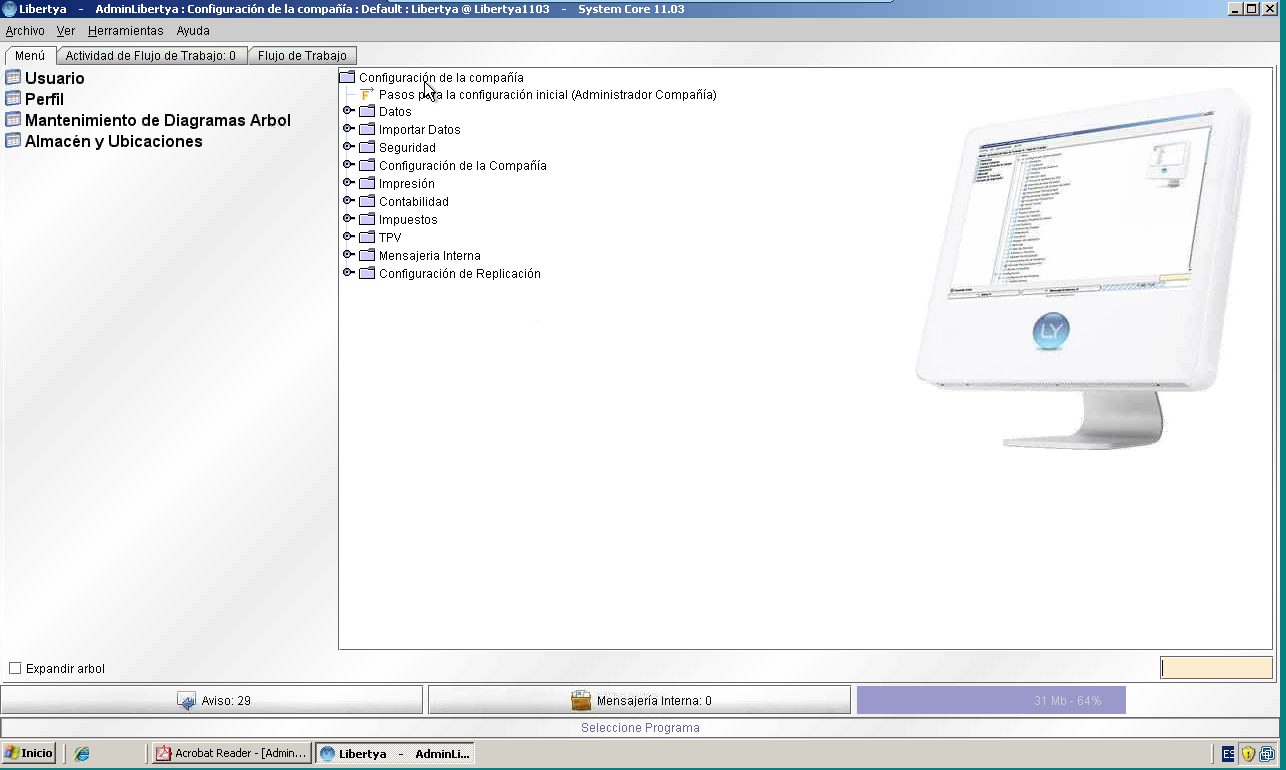Click the language indicator ES in system tray
Viewport: 1286px width, 770px height.
(x=1229, y=754)
